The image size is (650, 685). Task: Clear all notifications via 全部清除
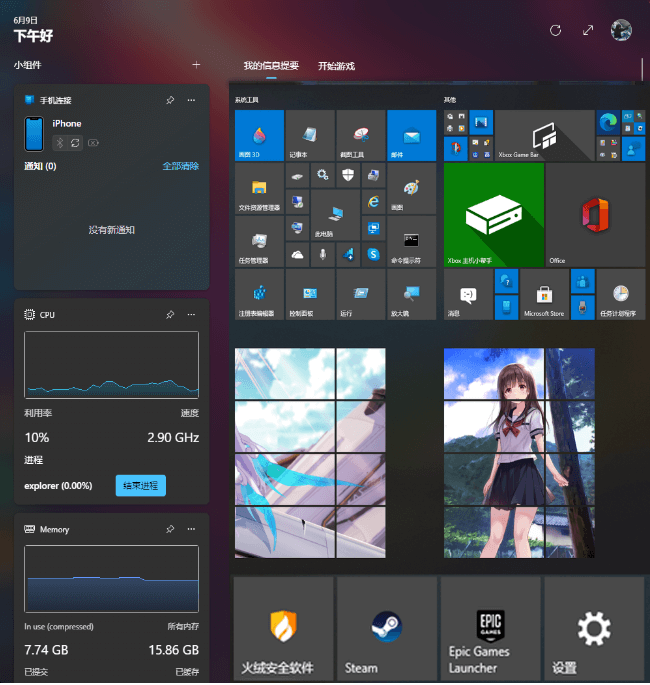(x=181, y=166)
